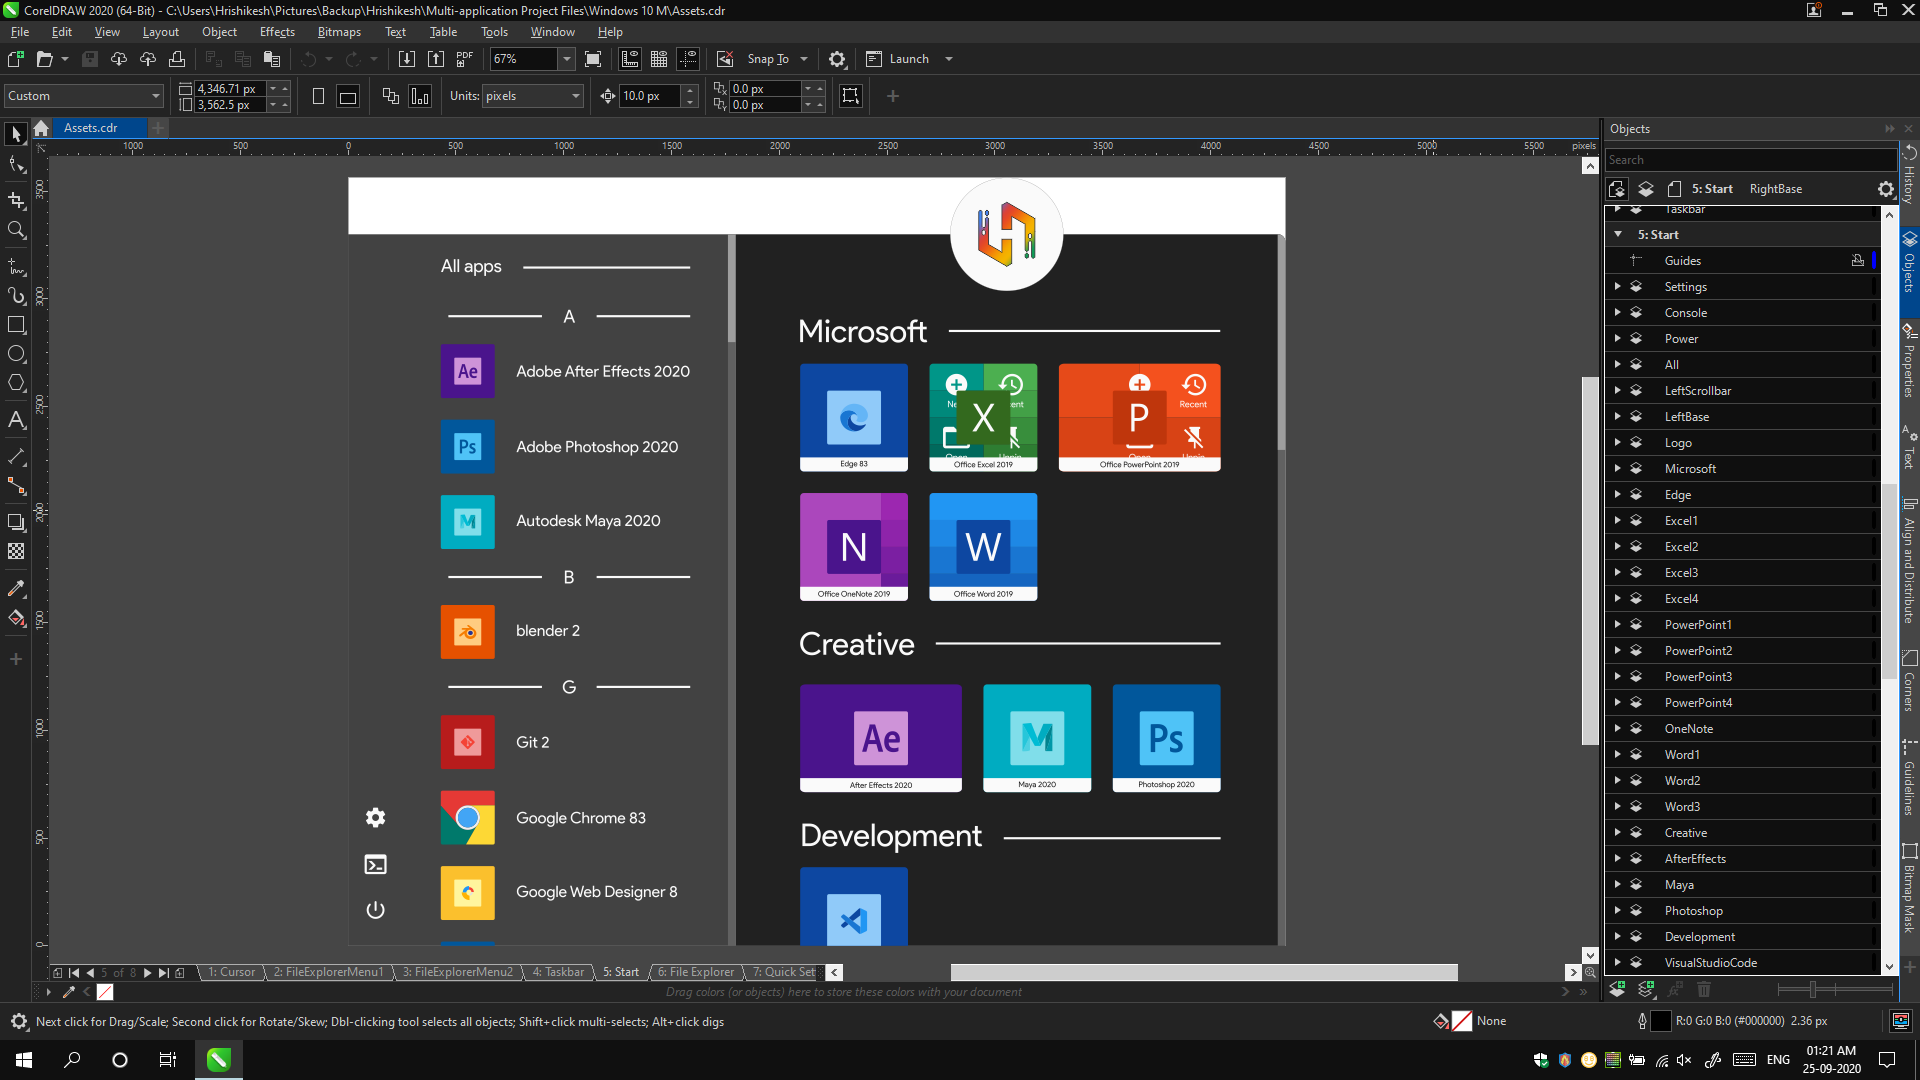
Task: Select the Ellipse tool
Action: [x=16, y=354]
